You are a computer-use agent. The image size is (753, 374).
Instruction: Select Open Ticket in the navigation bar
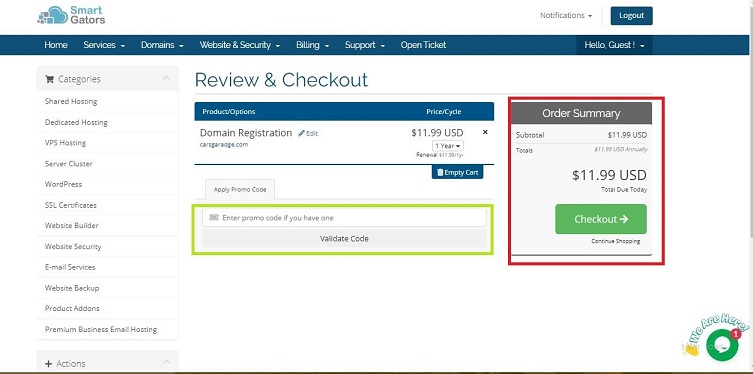point(424,45)
